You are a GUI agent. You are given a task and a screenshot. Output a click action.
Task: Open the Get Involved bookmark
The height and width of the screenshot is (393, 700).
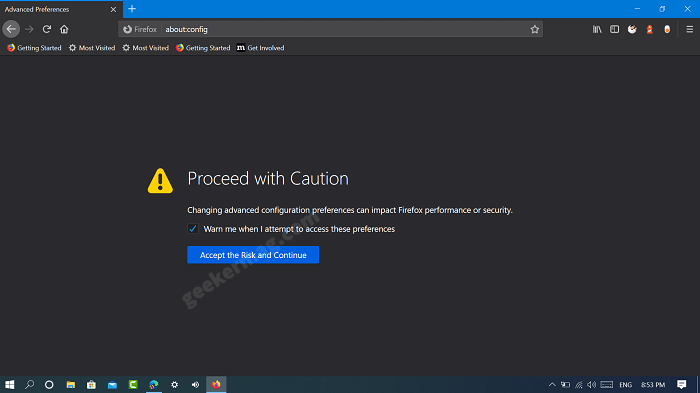click(x=260, y=48)
